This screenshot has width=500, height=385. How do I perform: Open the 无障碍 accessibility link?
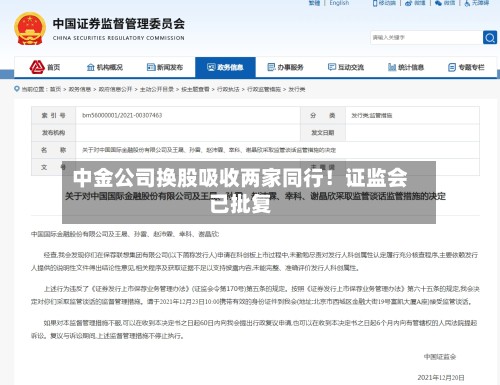(477, 3)
